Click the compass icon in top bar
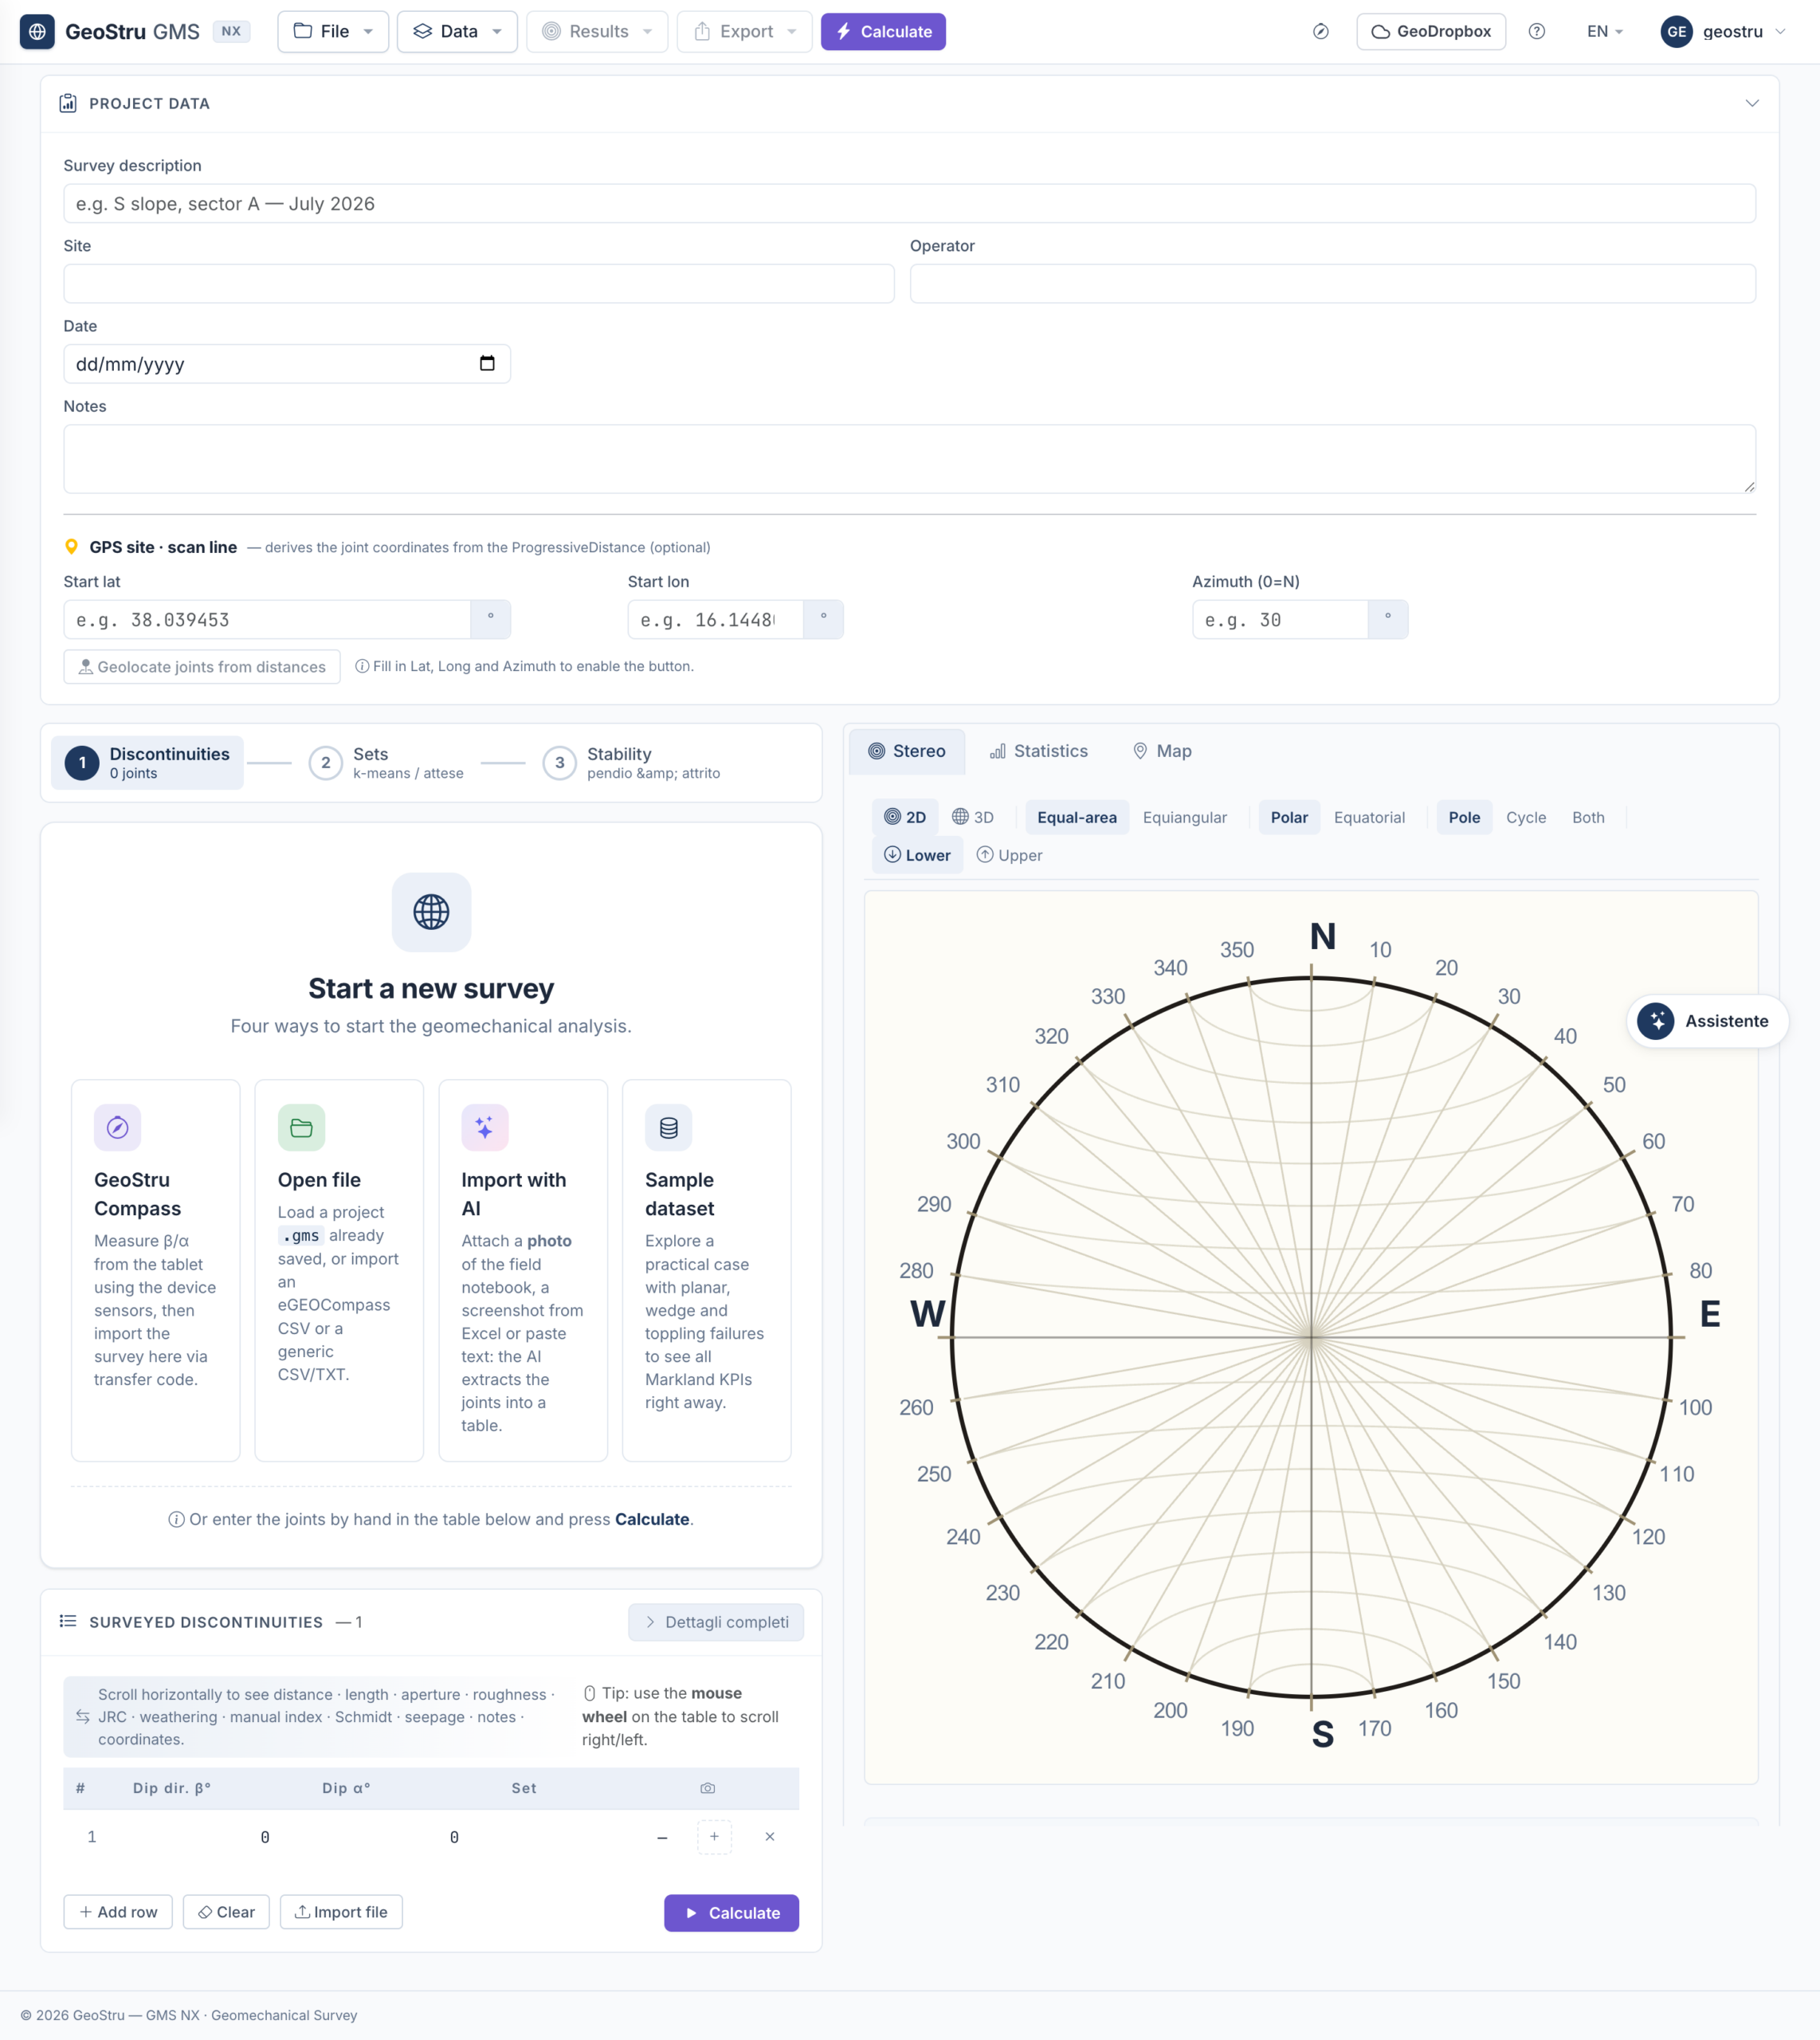 coord(1320,31)
